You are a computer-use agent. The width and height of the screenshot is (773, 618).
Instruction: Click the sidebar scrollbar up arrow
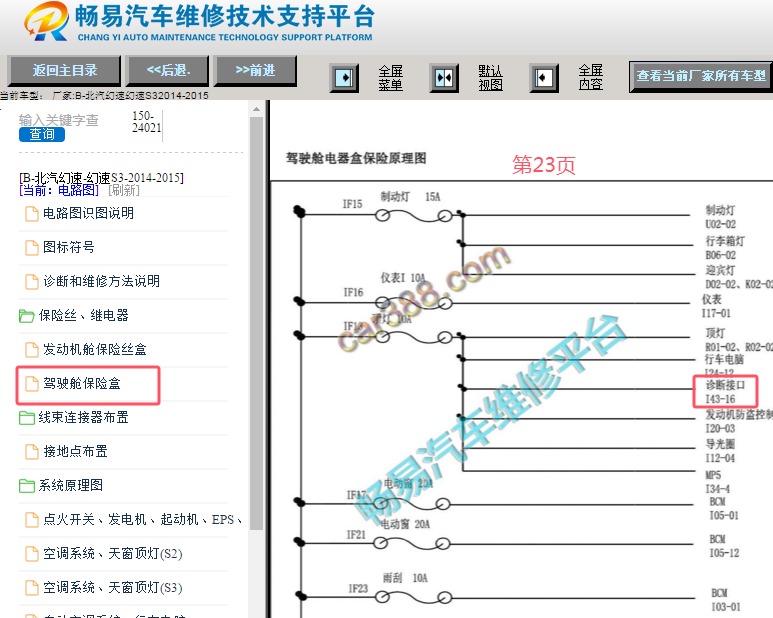[256, 109]
